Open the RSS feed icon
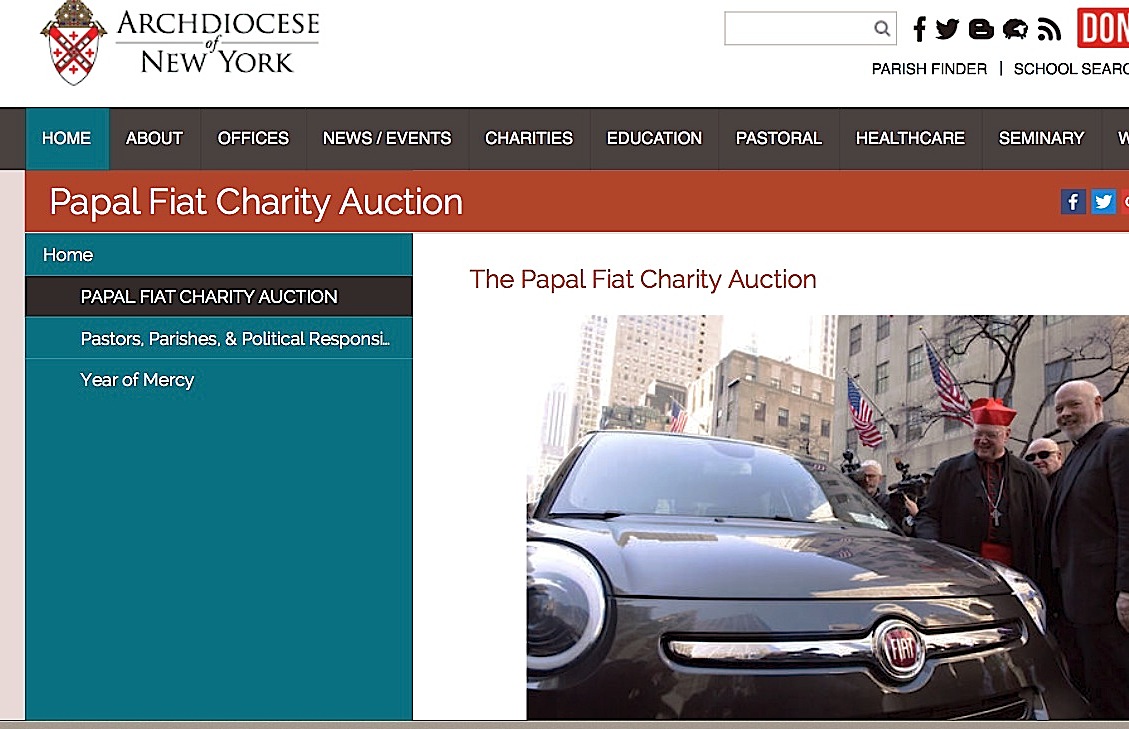1129x729 pixels. click(1049, 30)
